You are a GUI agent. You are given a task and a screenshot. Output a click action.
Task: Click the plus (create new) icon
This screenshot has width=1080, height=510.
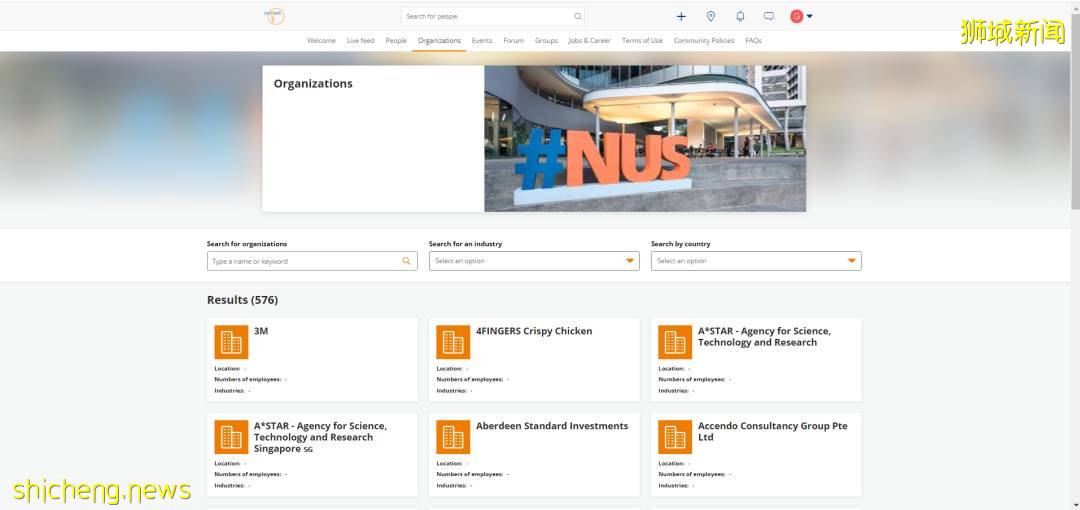(681, 16)
